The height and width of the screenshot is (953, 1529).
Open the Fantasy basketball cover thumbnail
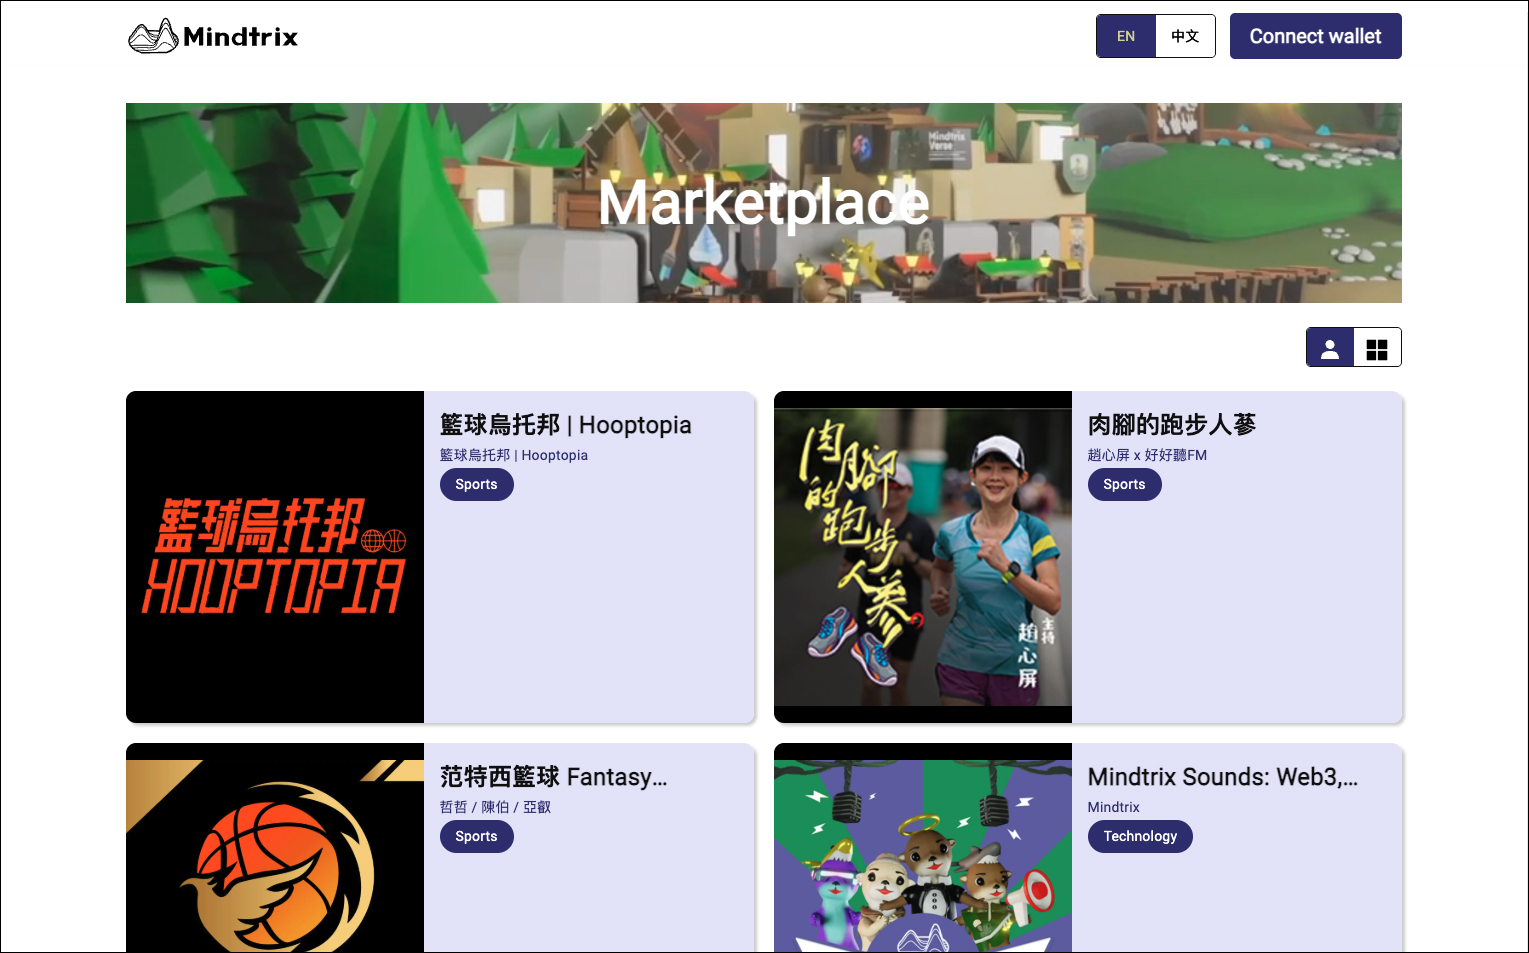[275, 848]
